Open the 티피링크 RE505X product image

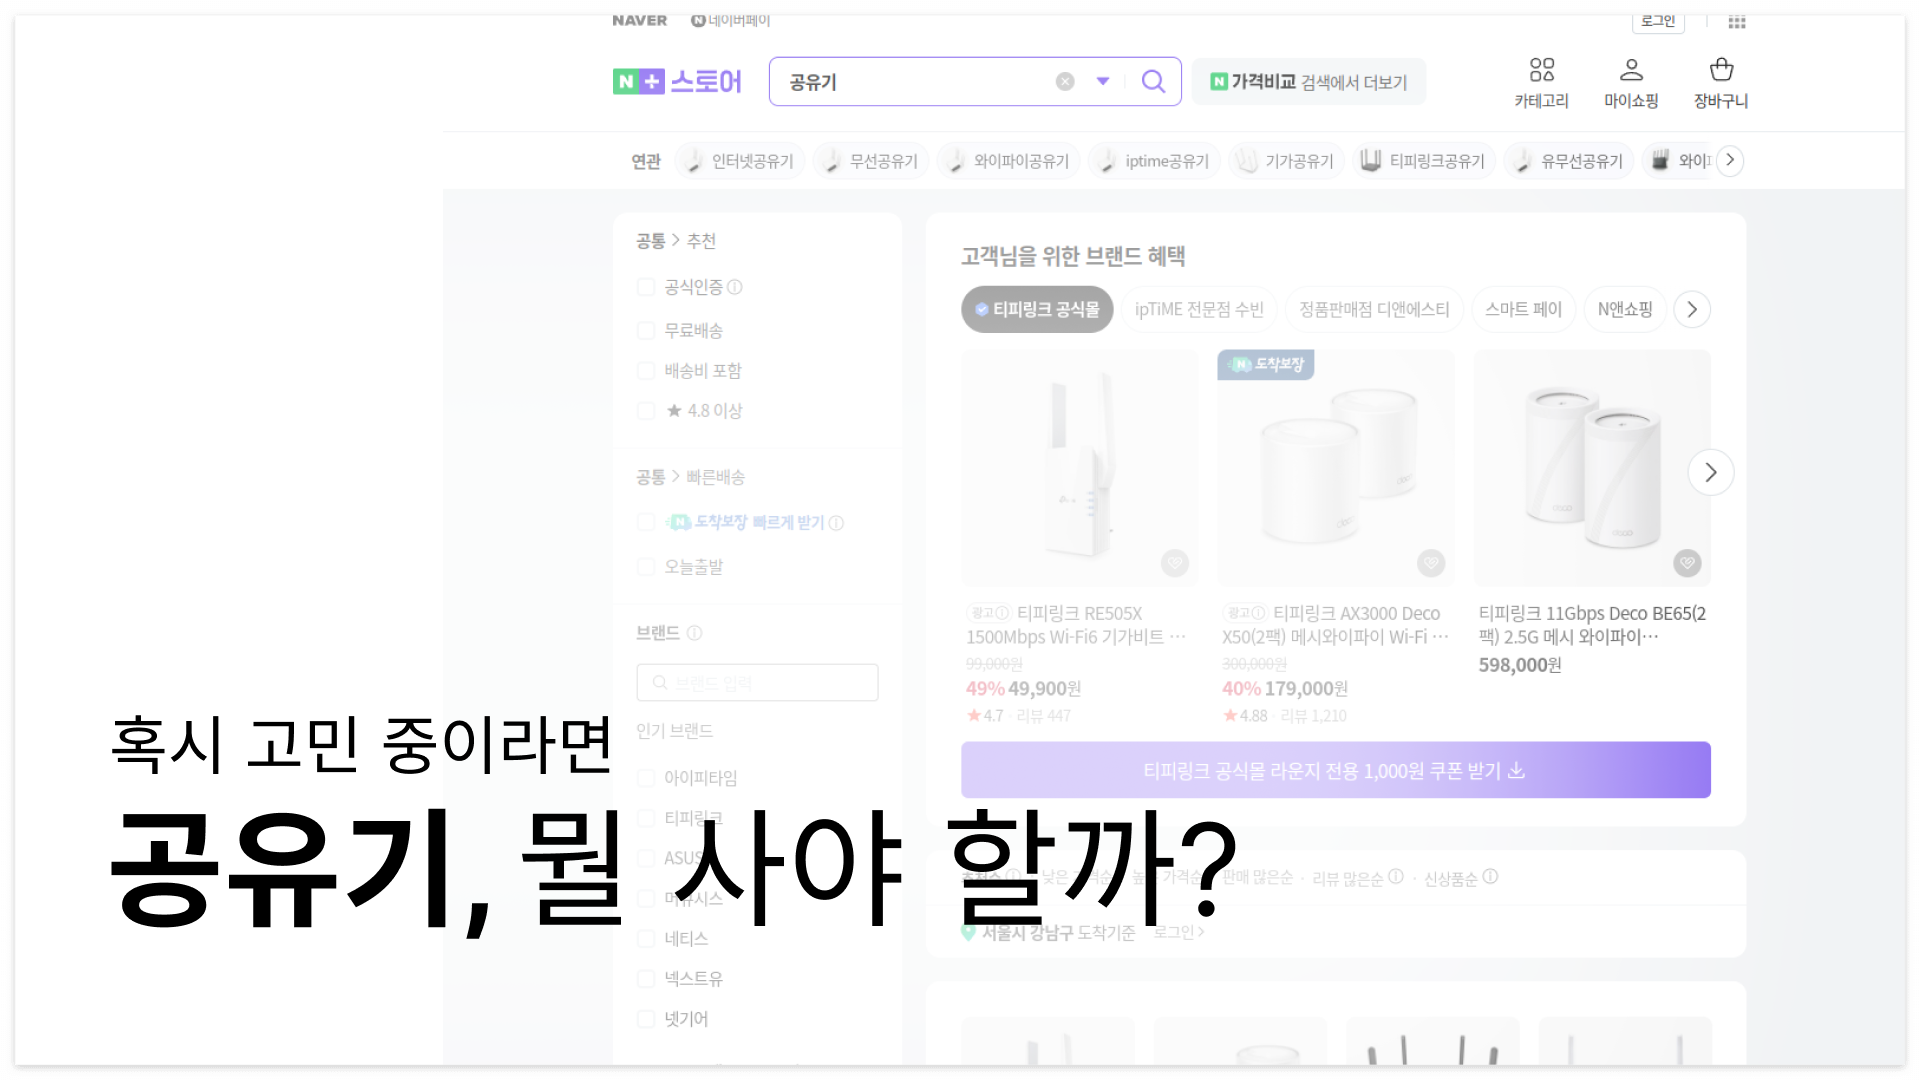[1079, 468]
